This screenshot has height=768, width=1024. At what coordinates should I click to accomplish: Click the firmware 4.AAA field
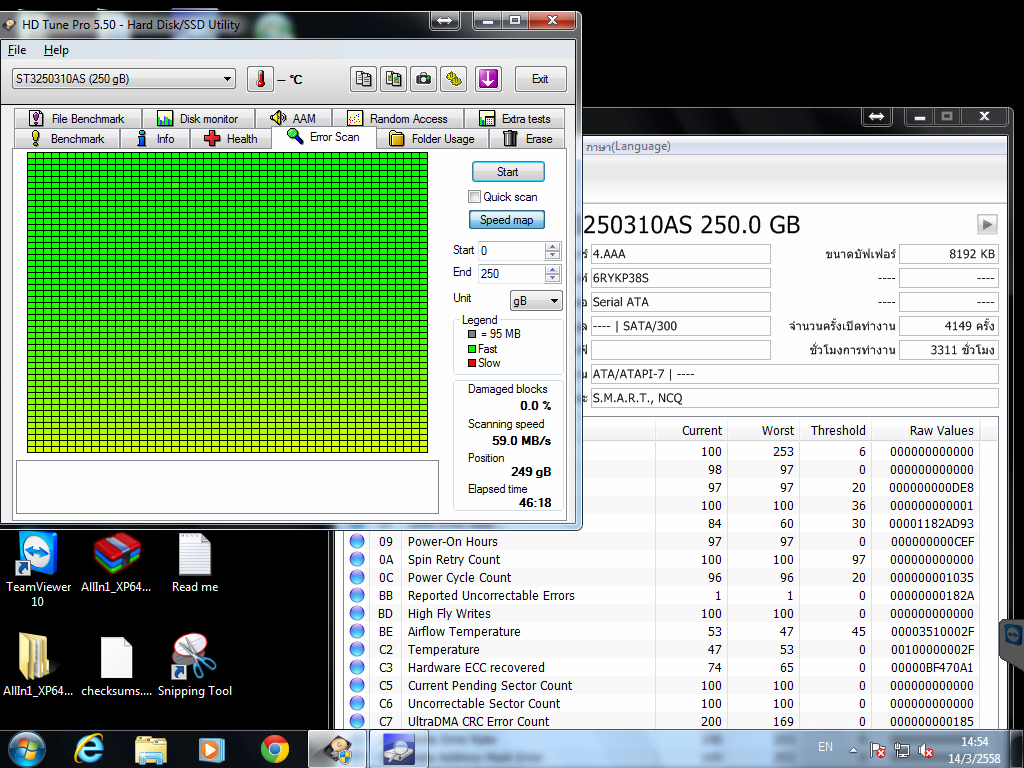click(680, 254)
